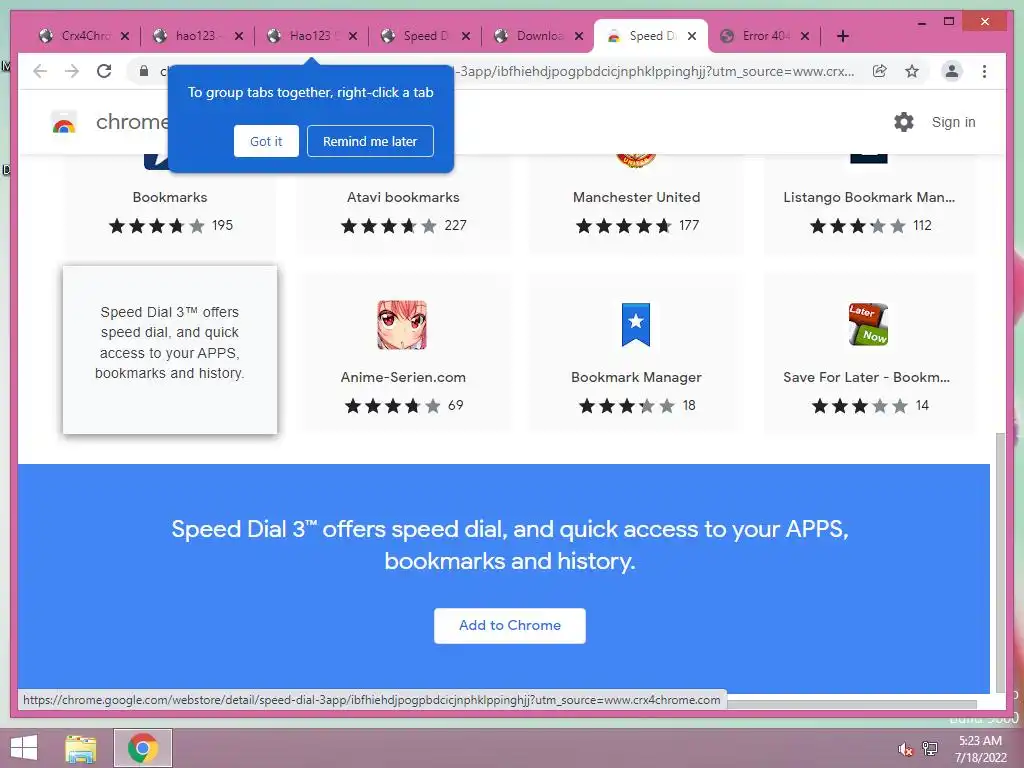1024x768 pixels.
Task: Click the Speed Dial 3 description card
Action: tap(170, 349)
